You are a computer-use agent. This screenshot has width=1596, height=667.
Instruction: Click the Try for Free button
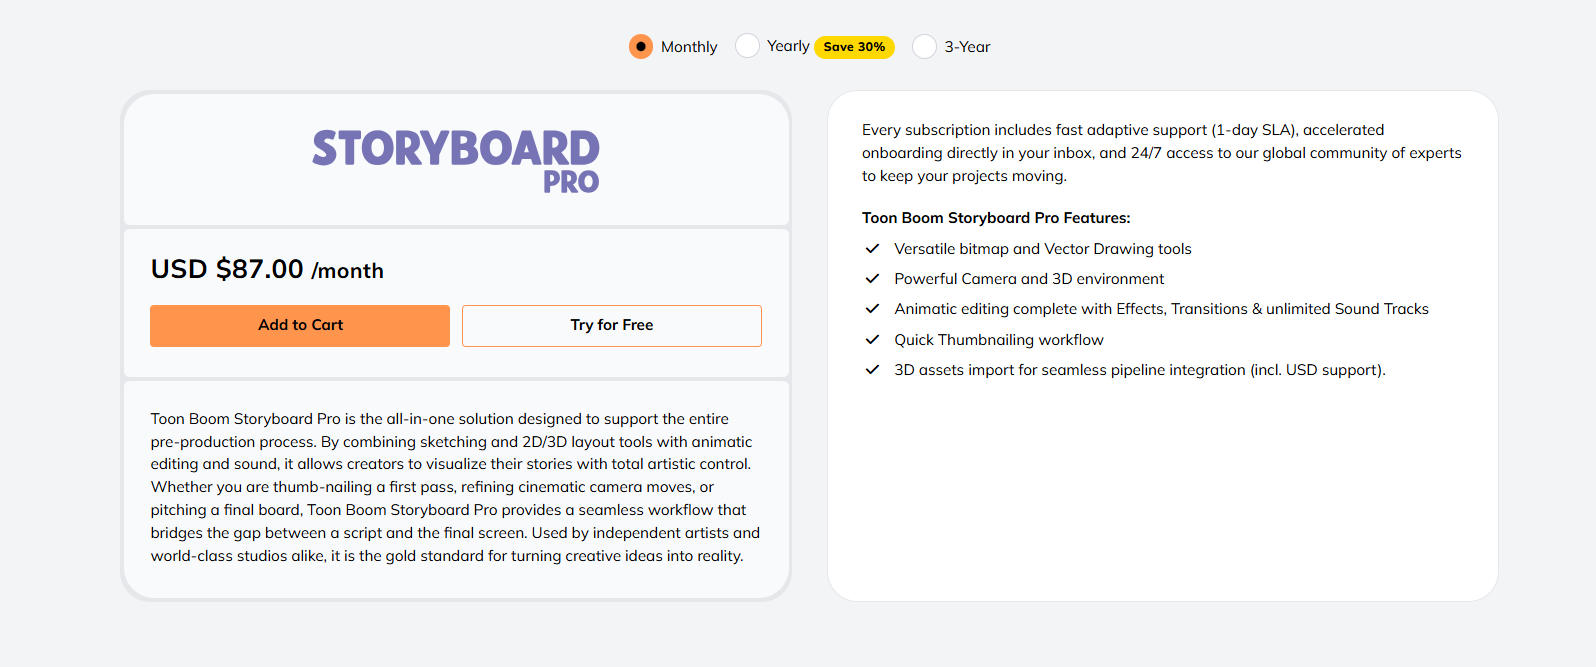[612, 326]
